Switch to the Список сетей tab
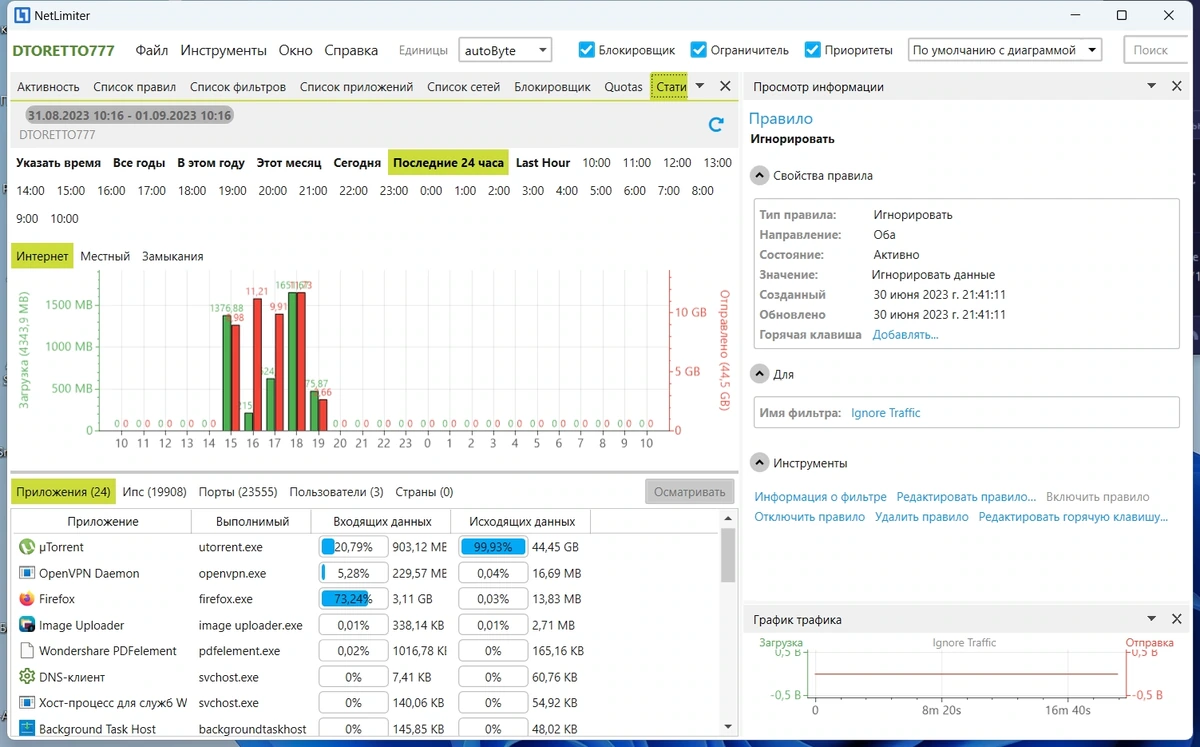Image resolution: width=1200 pixels, height=747 pixels. pos(464,87)
